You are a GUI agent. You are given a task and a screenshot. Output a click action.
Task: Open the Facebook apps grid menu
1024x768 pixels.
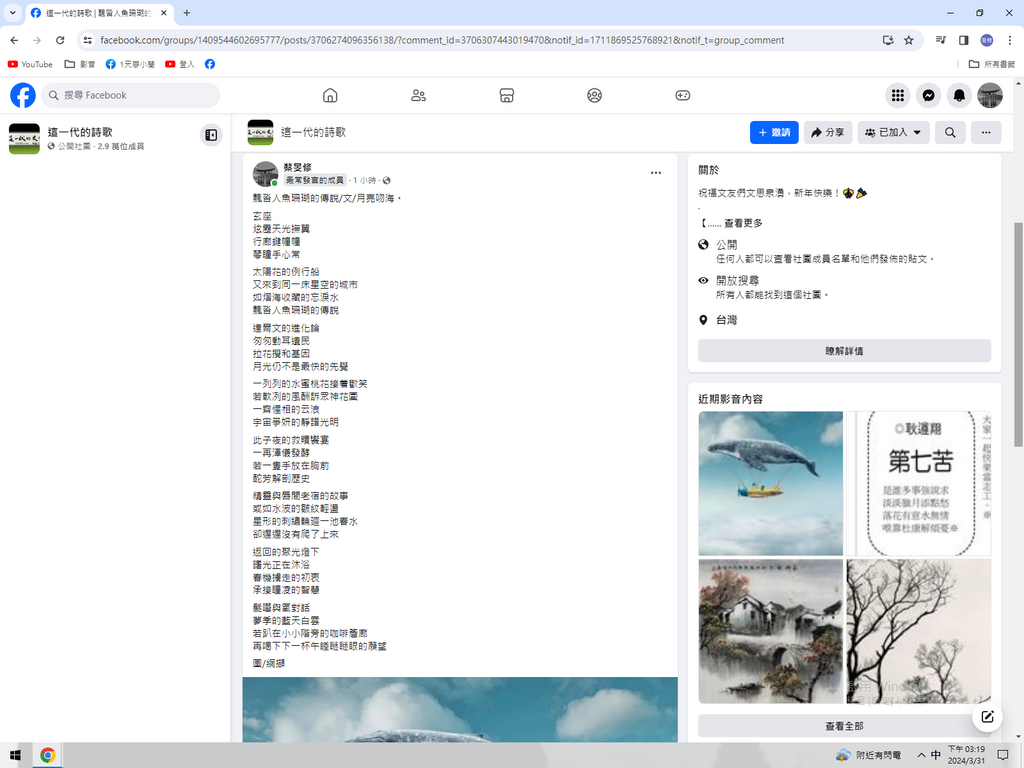(898, 95)
